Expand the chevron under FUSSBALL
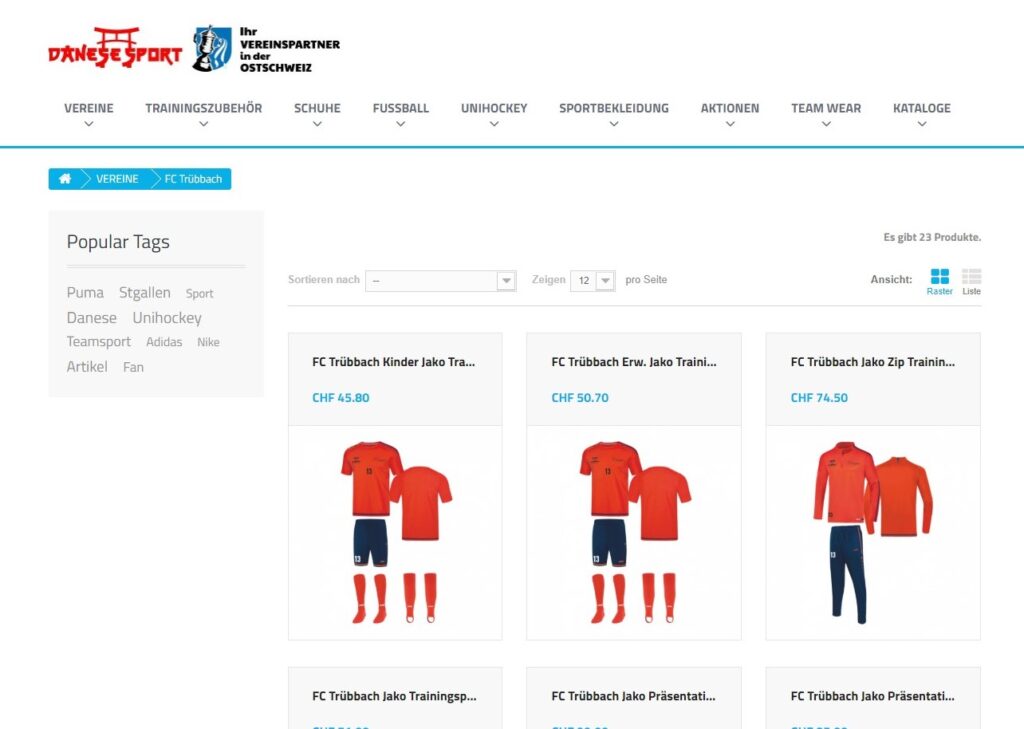This screenshot has height=729, width=1024. (x=401, y=123)
